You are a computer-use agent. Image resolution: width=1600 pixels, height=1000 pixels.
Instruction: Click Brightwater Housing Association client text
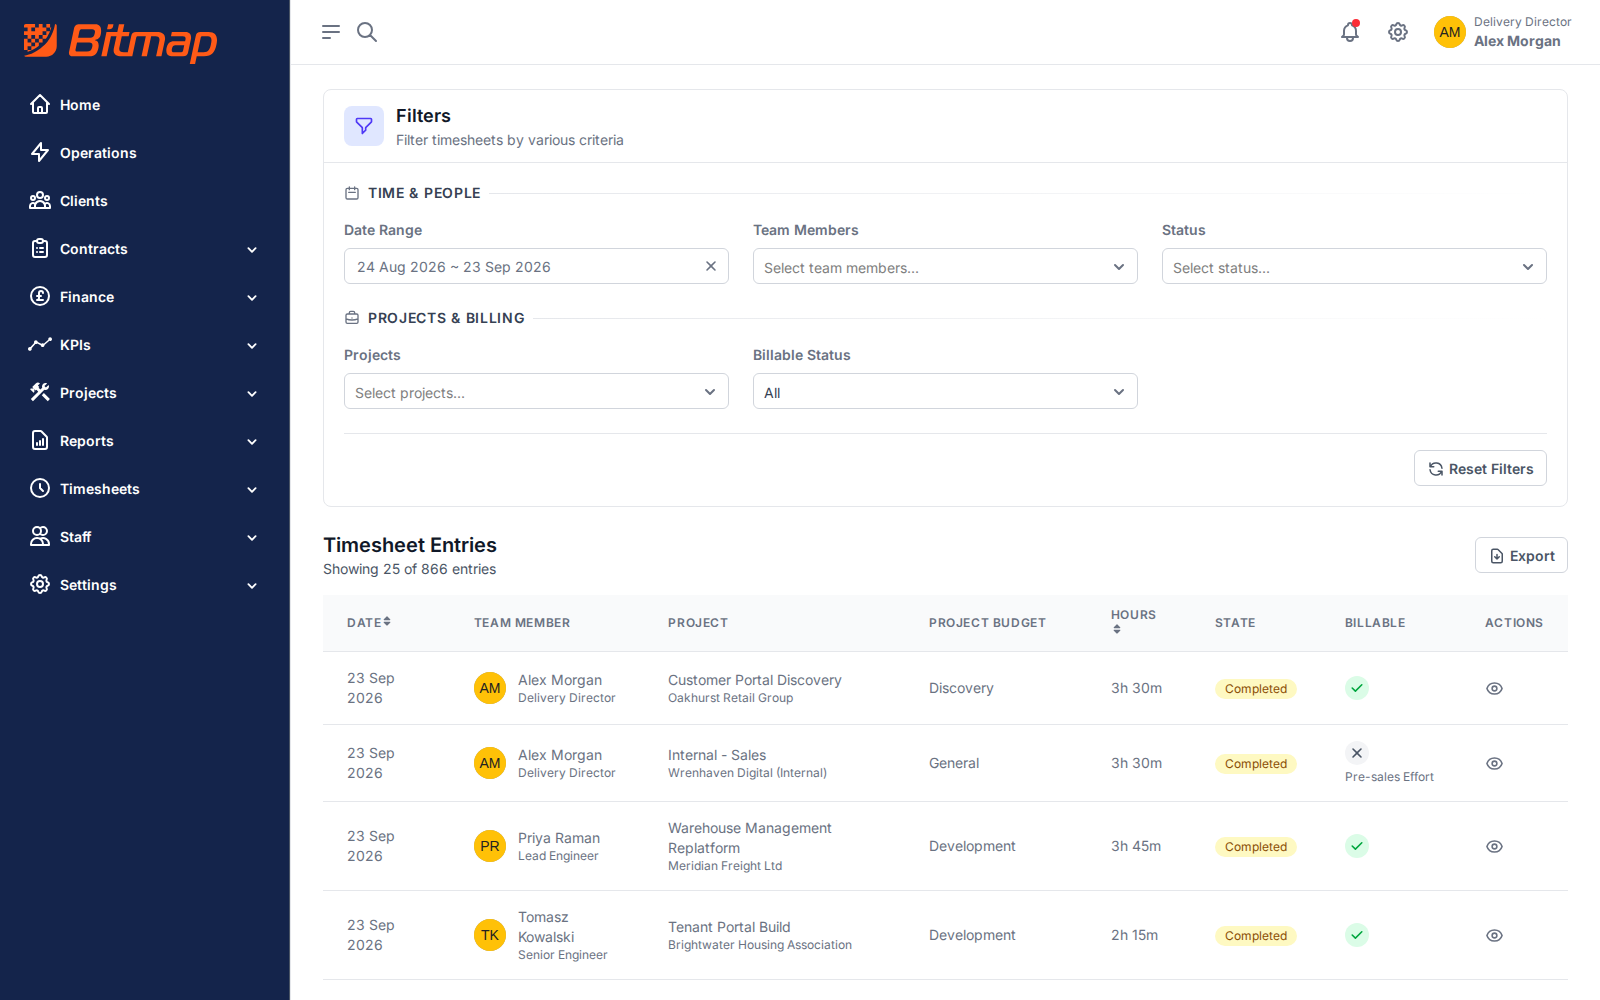[760, 945]
